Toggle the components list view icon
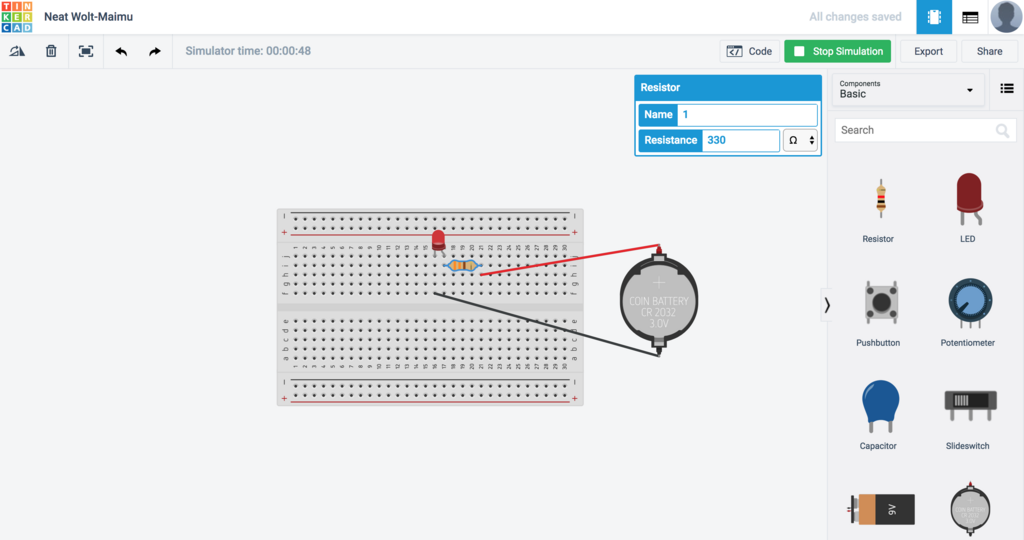 [1007, 89]
